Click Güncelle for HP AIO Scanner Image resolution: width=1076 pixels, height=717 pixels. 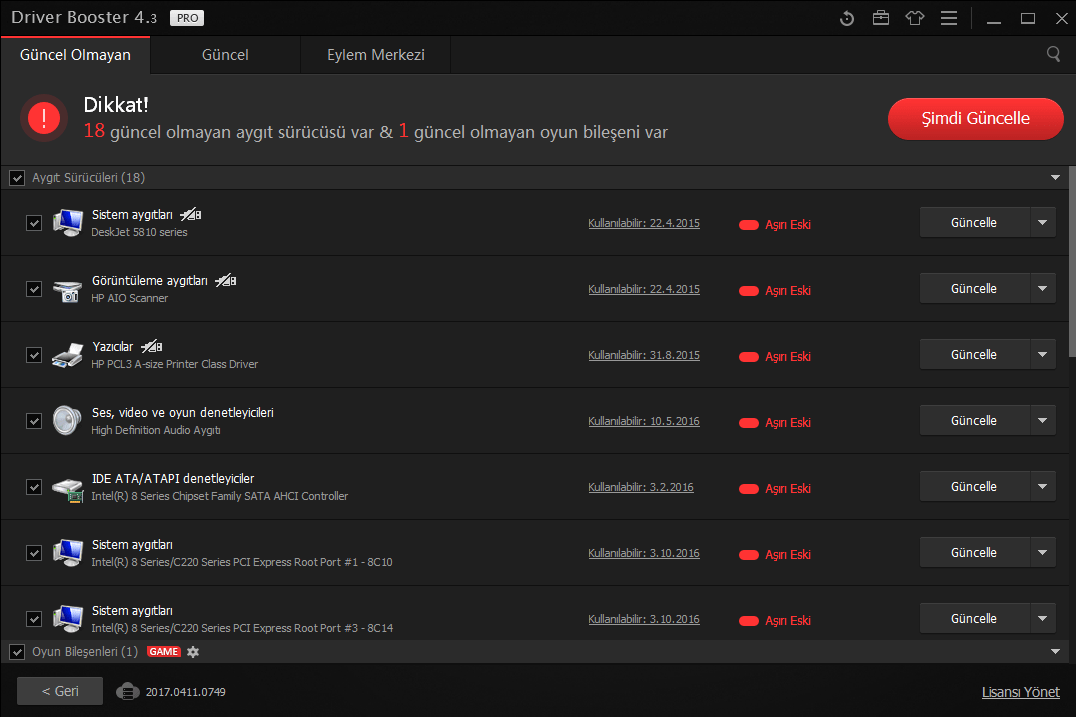point(974,288)
